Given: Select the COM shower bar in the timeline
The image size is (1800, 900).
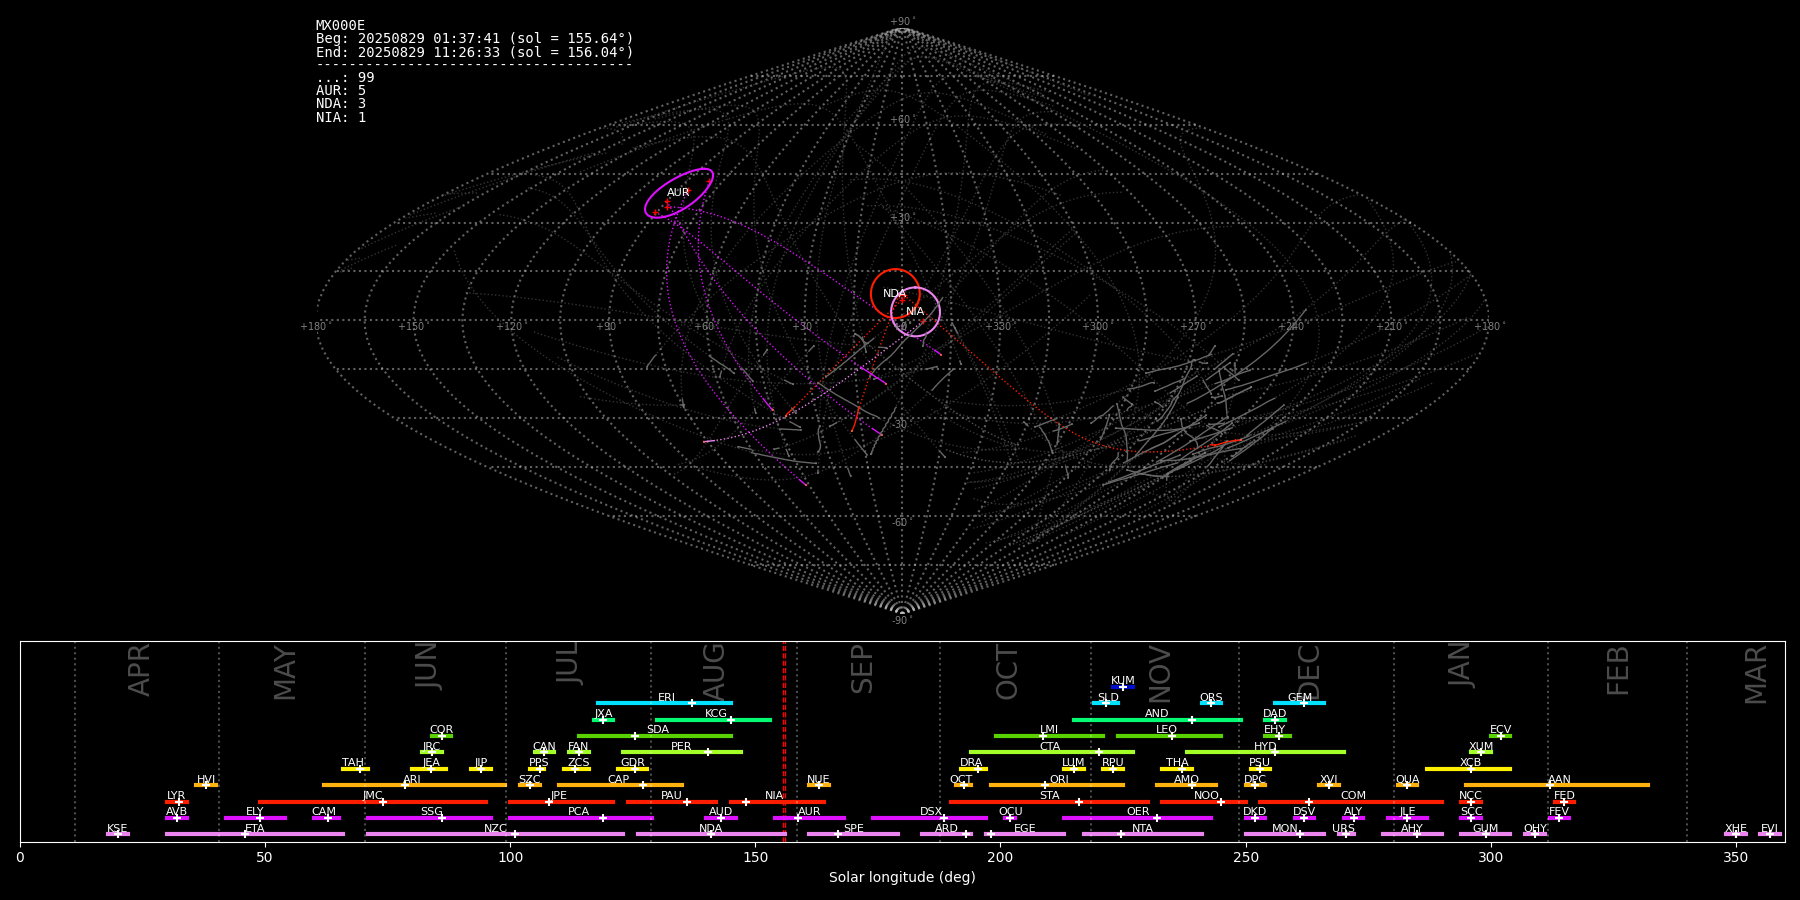Looking at the screenshot, I should pyautogui.click(x=1351, y=802).
